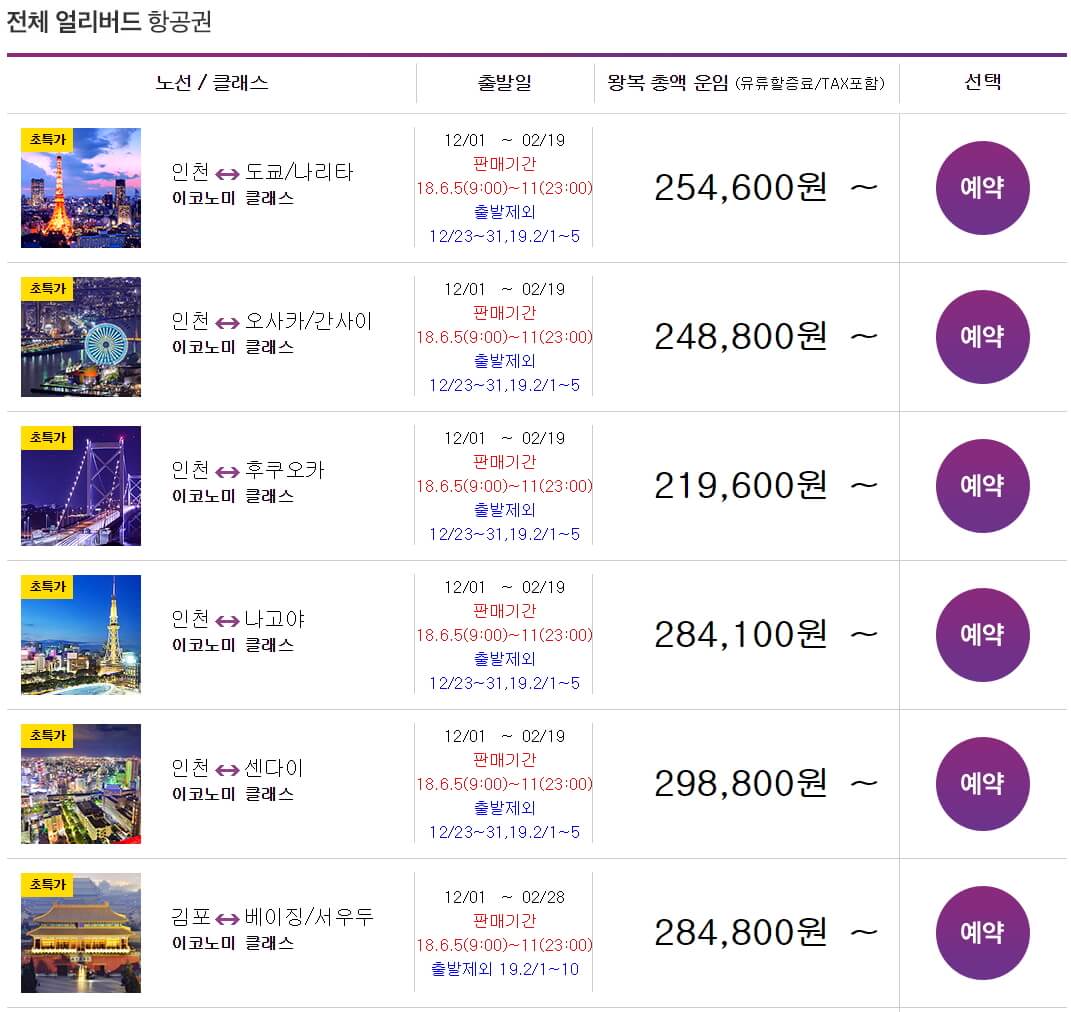Click the two-way arrow icon beside 나고야
Image resolution: width=1071 pixels, height=1012 pixels.
[x=227, y=620]
